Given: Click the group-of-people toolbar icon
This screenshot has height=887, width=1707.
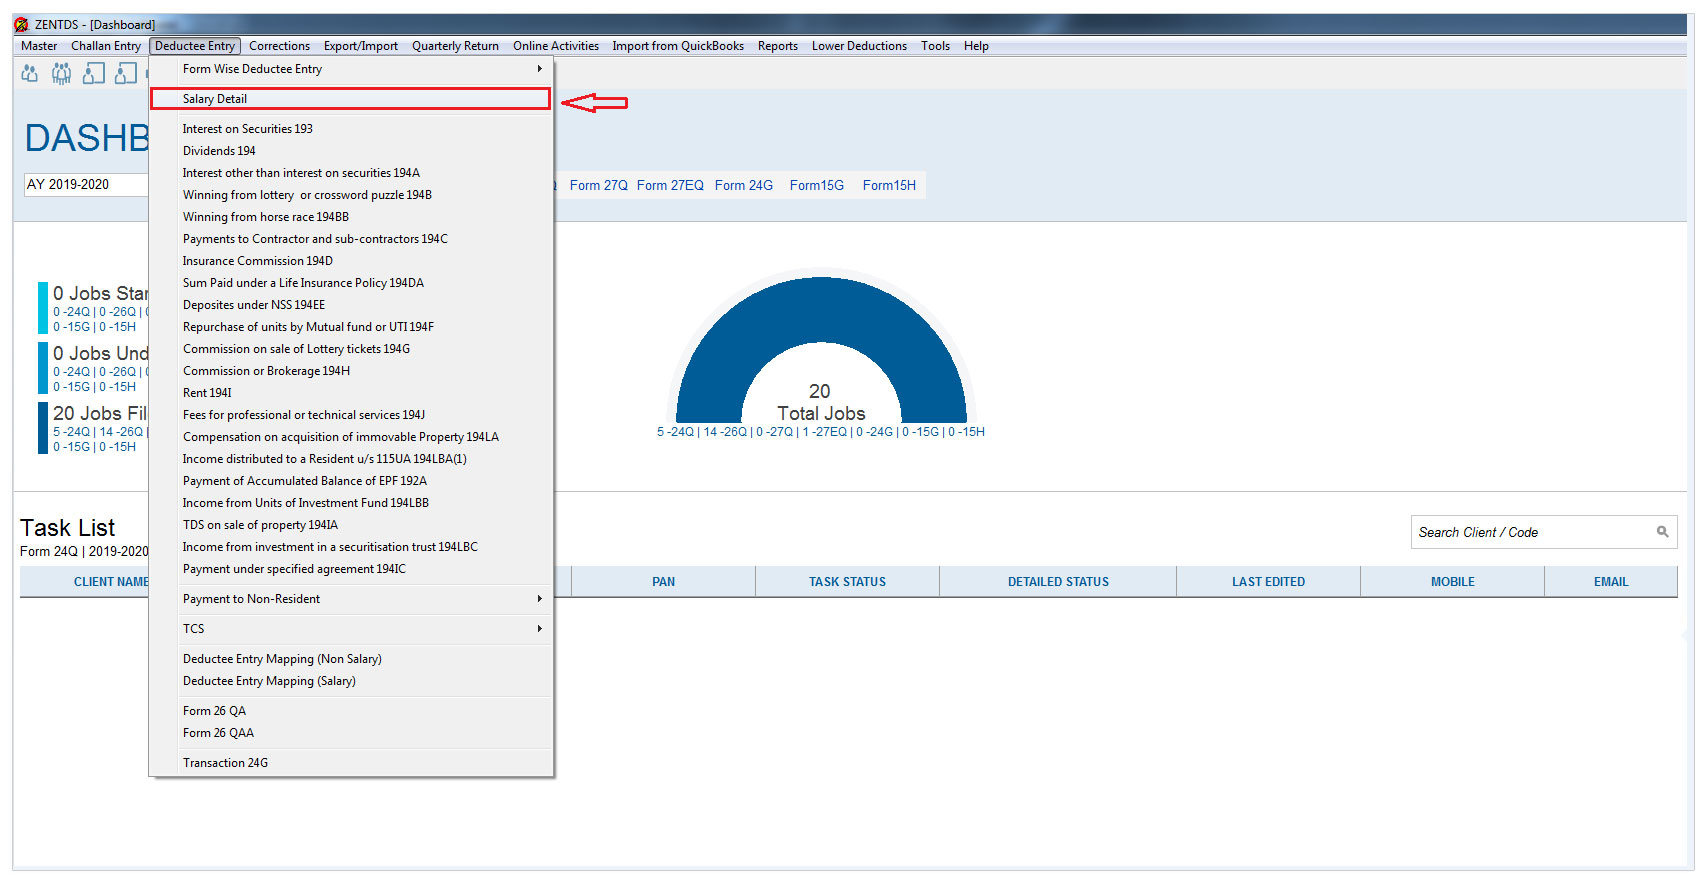Looking at the screenshot, I should tap(62, 73).
